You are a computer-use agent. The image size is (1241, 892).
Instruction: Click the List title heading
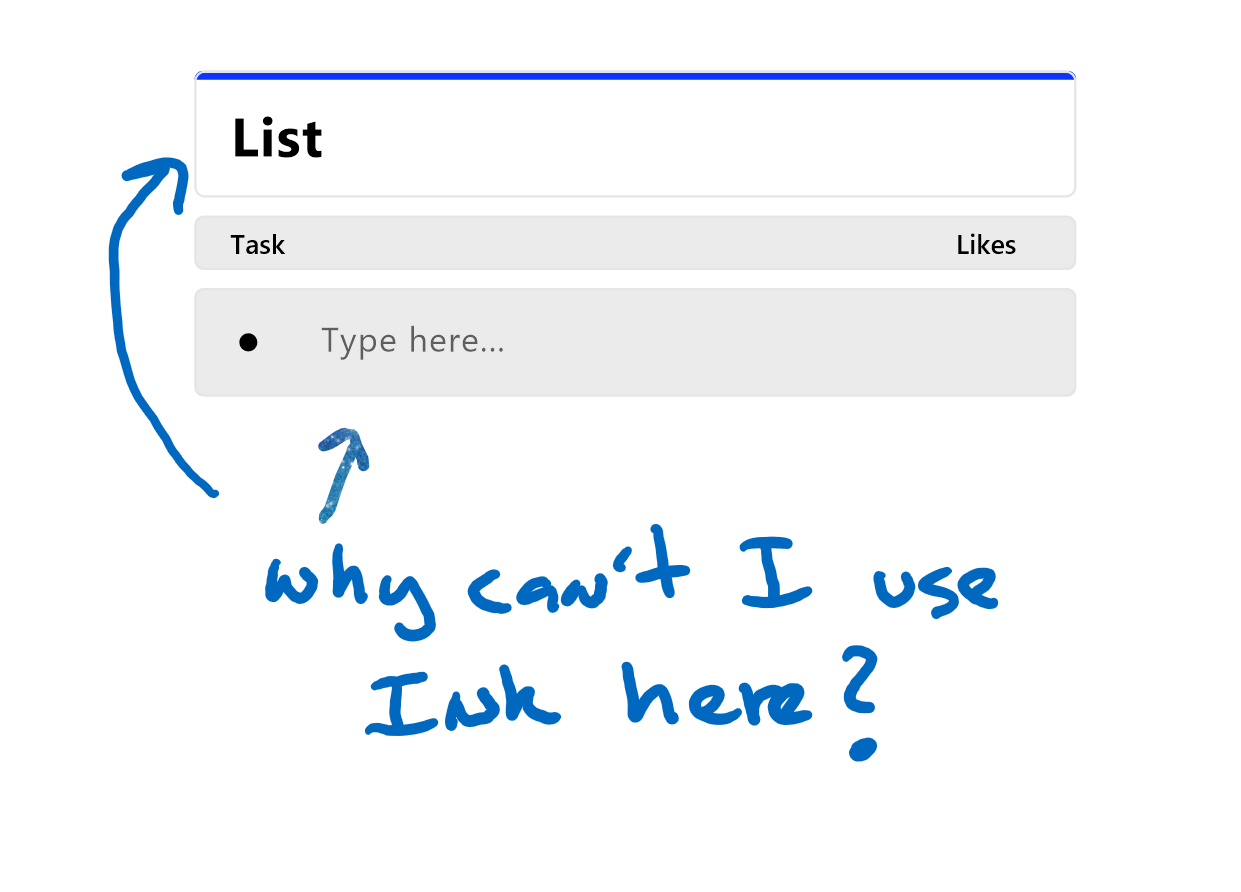277,139
